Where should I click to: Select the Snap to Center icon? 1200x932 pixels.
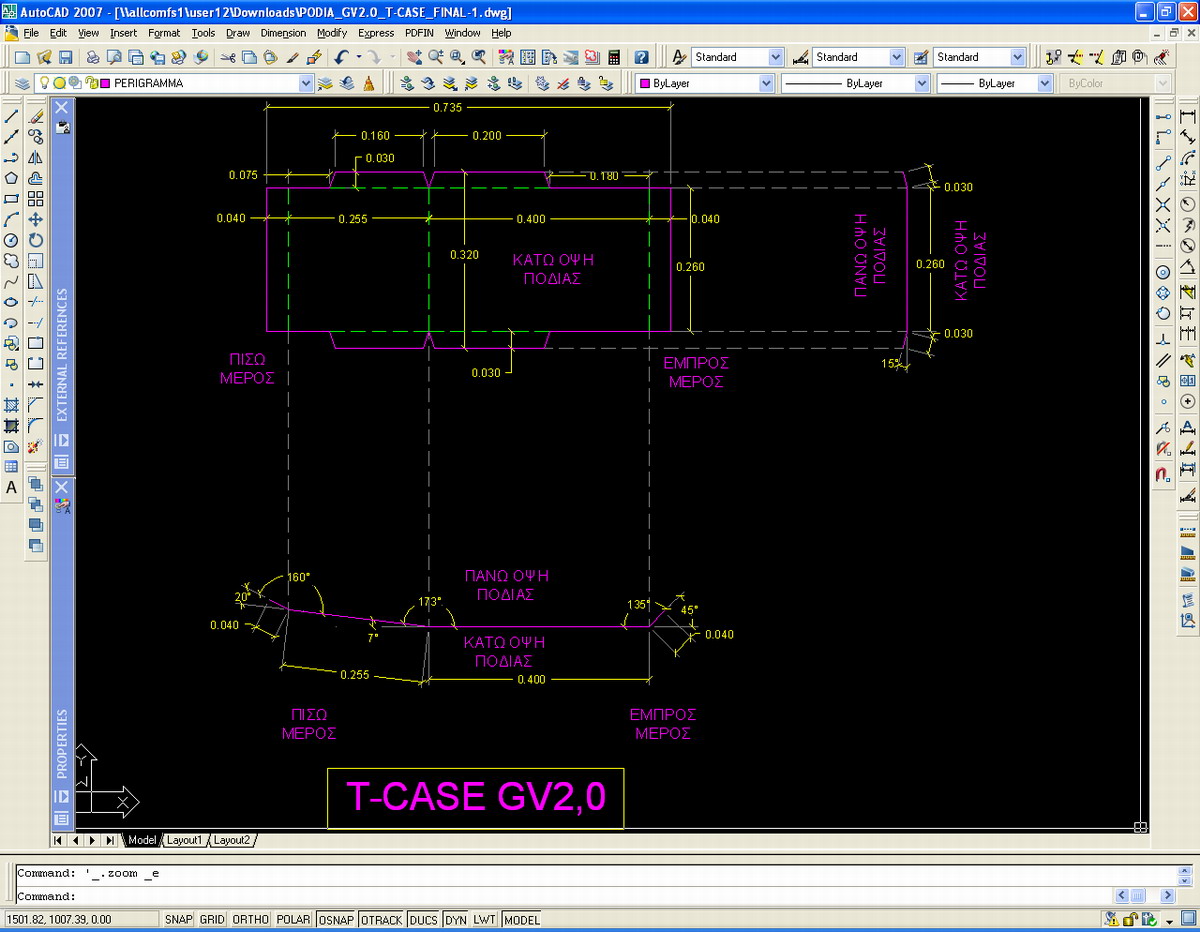(x=1163, y=272)
